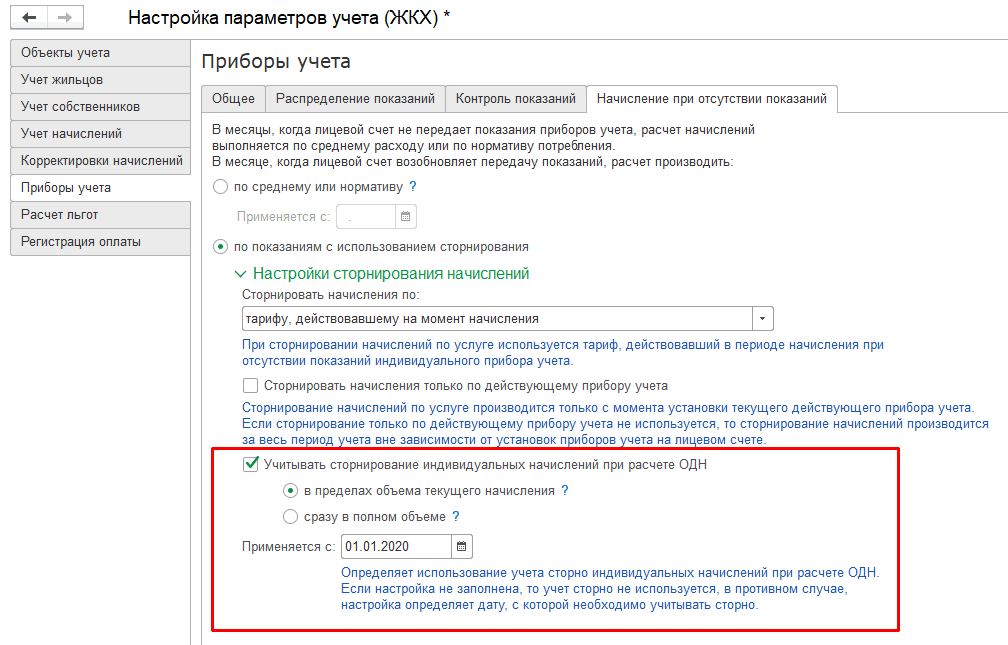1008x645 pixels.
Task: Open 'Расчет льгот' section in sidebar
Action: coord(100,215)
